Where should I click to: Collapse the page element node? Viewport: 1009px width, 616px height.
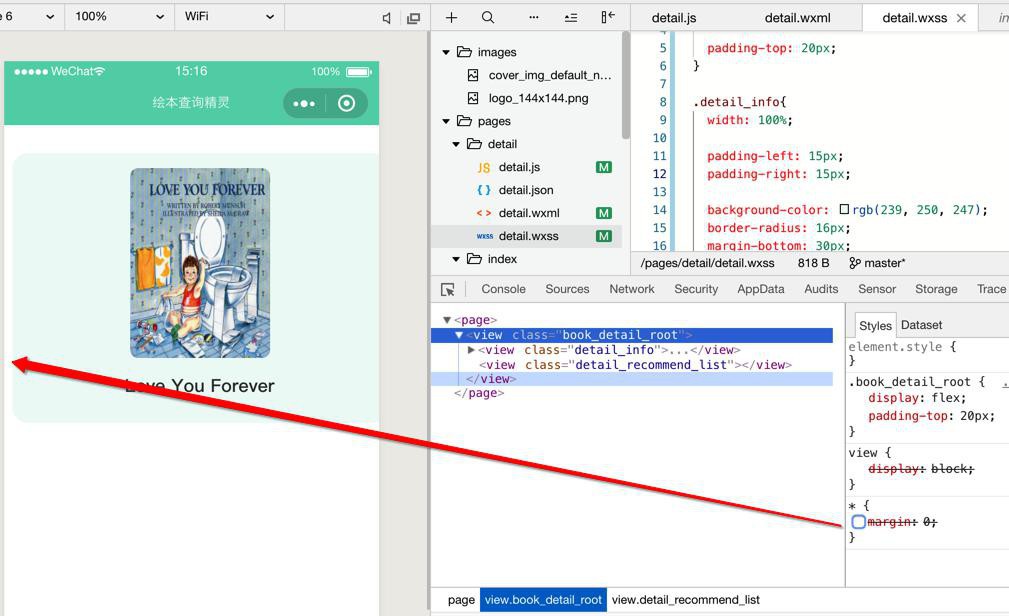click(447, 320)
